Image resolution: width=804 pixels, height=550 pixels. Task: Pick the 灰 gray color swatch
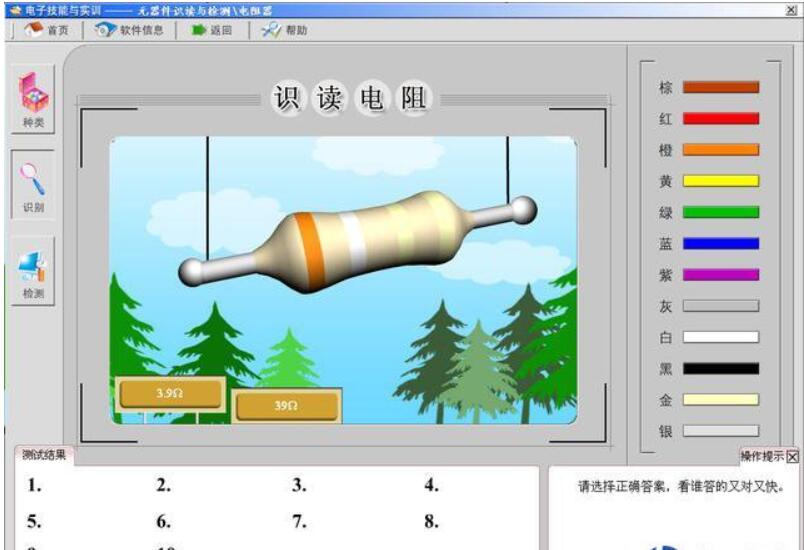point(720,306)
